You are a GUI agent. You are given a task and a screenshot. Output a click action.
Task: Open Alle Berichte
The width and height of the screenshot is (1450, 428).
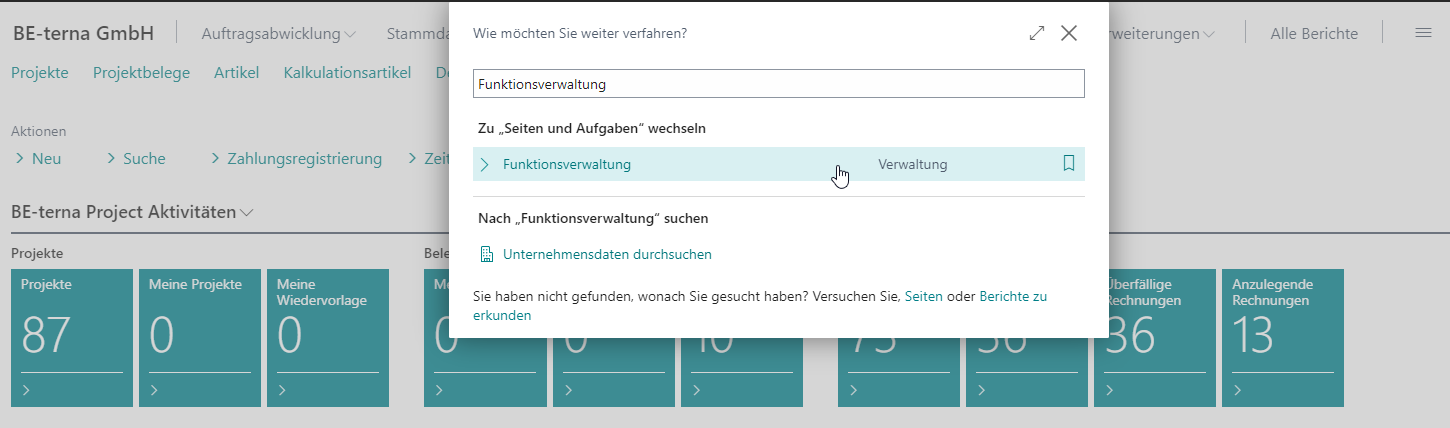[1313, 34]
